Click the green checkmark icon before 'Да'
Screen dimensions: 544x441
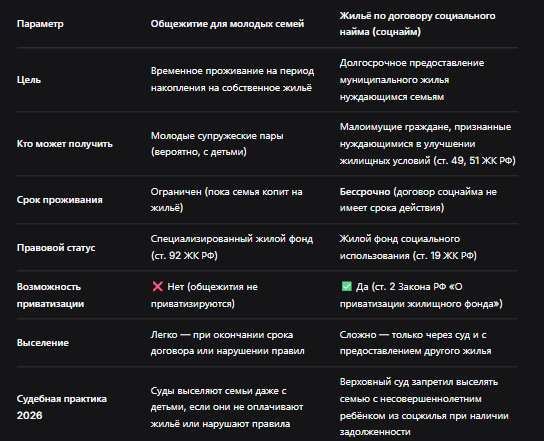(346, 287)
